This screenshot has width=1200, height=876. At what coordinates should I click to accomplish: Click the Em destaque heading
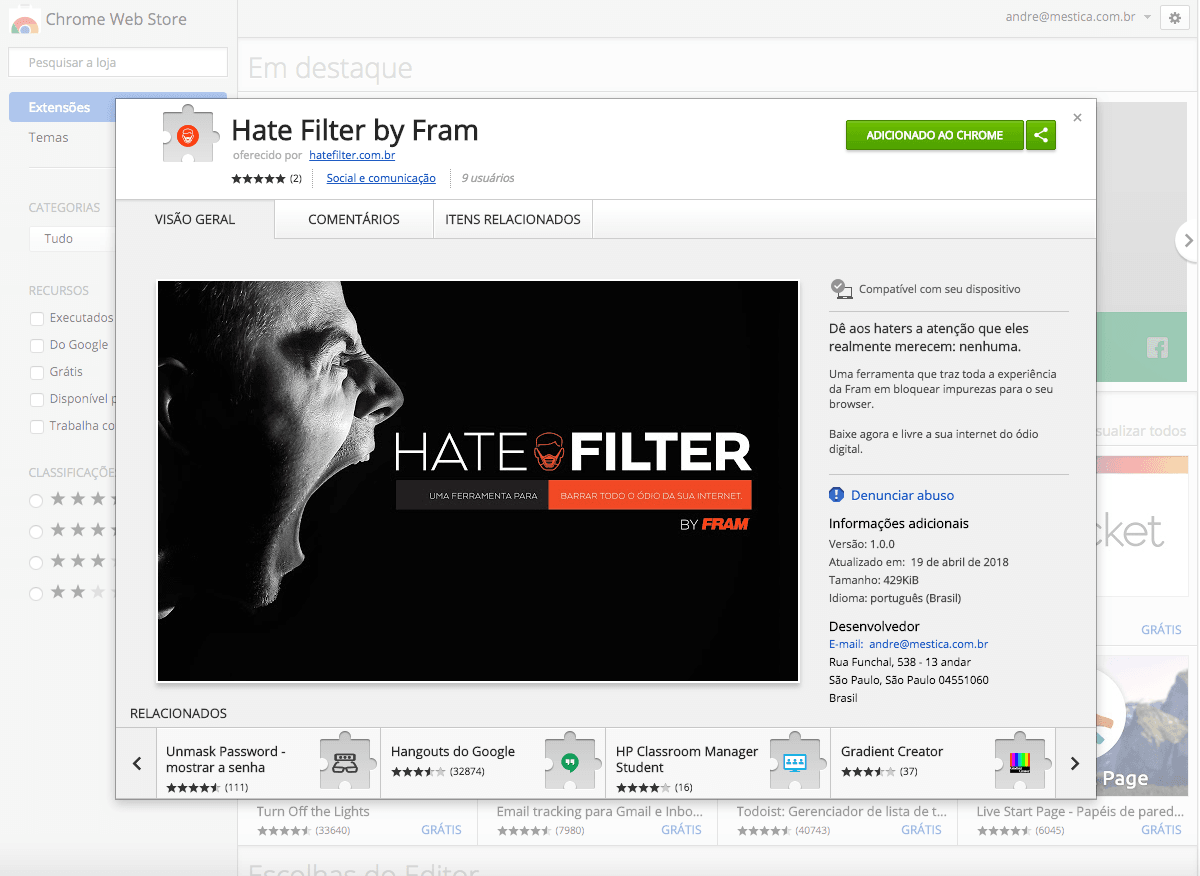click(x=330, y=67)
